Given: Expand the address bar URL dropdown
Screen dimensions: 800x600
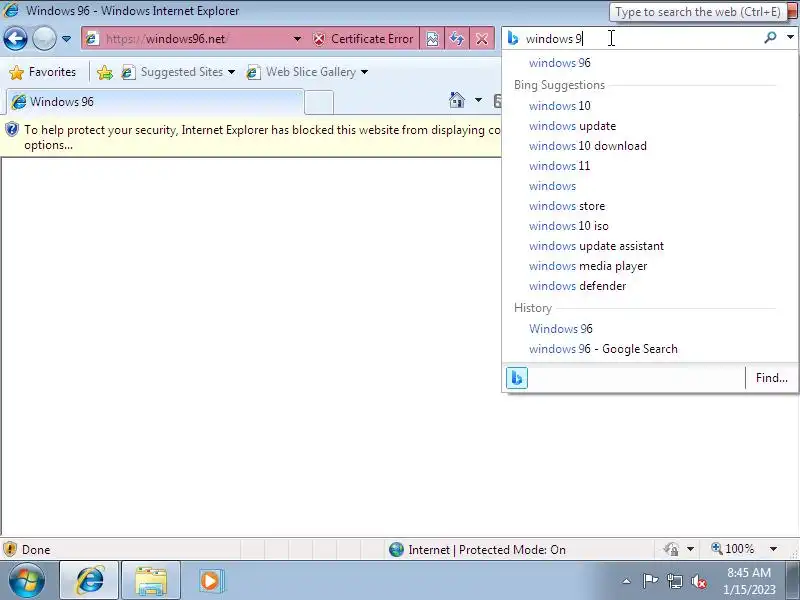Looking at the screenshot, I should 297,39.
